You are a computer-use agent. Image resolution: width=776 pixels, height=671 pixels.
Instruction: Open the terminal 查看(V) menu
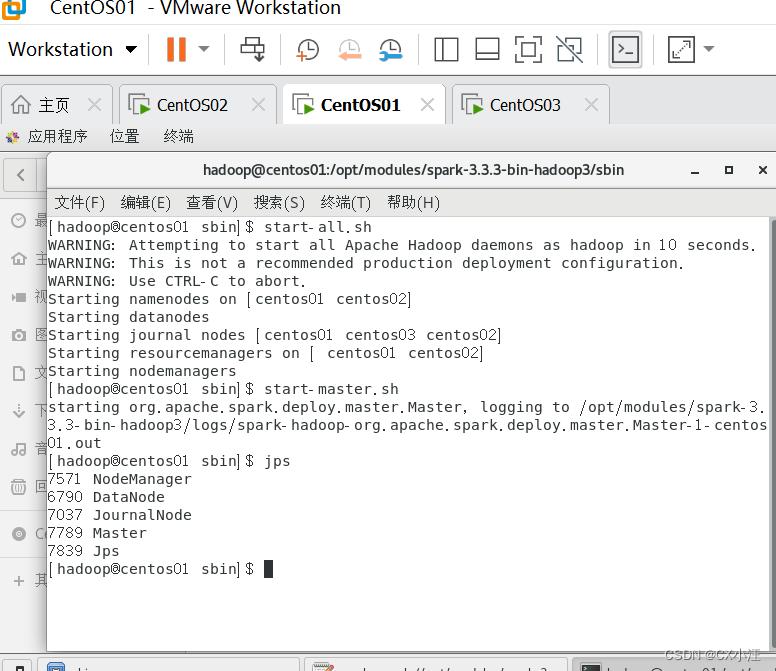[212, 203]
